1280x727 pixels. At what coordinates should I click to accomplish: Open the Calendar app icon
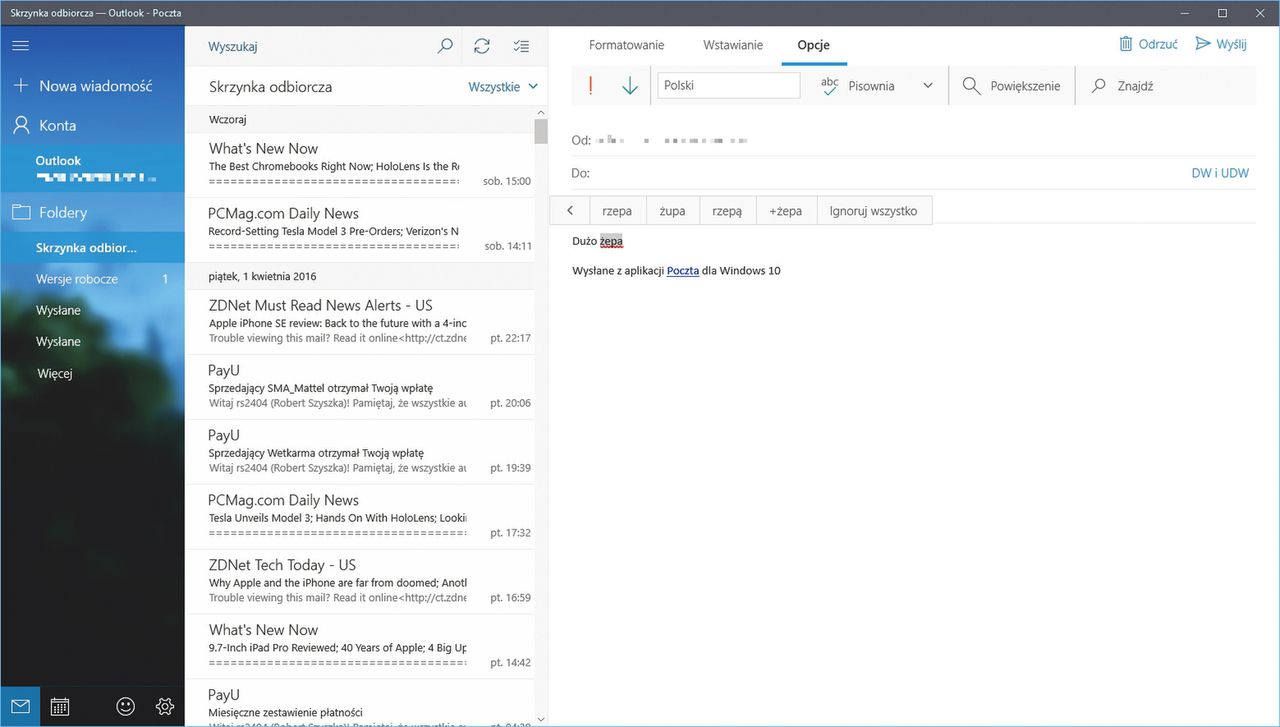click(x=60, y=706)
